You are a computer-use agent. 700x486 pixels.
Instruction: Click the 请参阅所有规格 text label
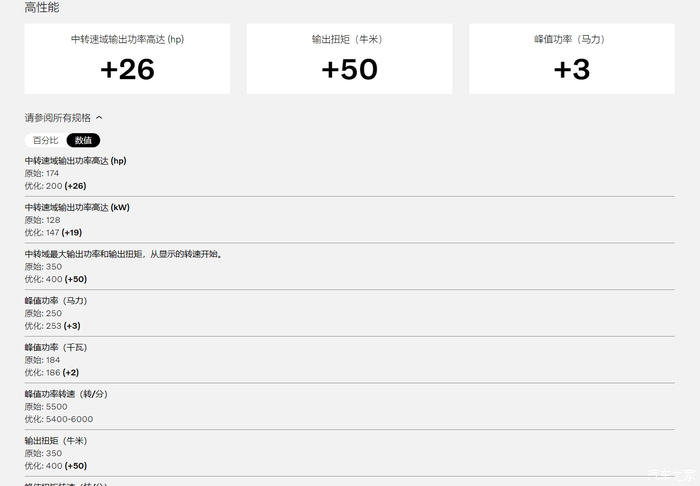tap(58, 118)
